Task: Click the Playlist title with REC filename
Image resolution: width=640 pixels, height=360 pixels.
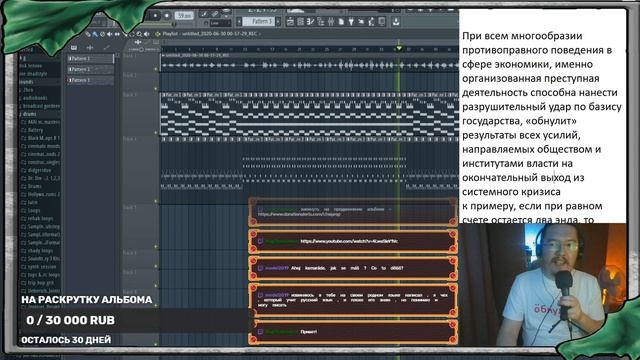Action: click(210, 33)
